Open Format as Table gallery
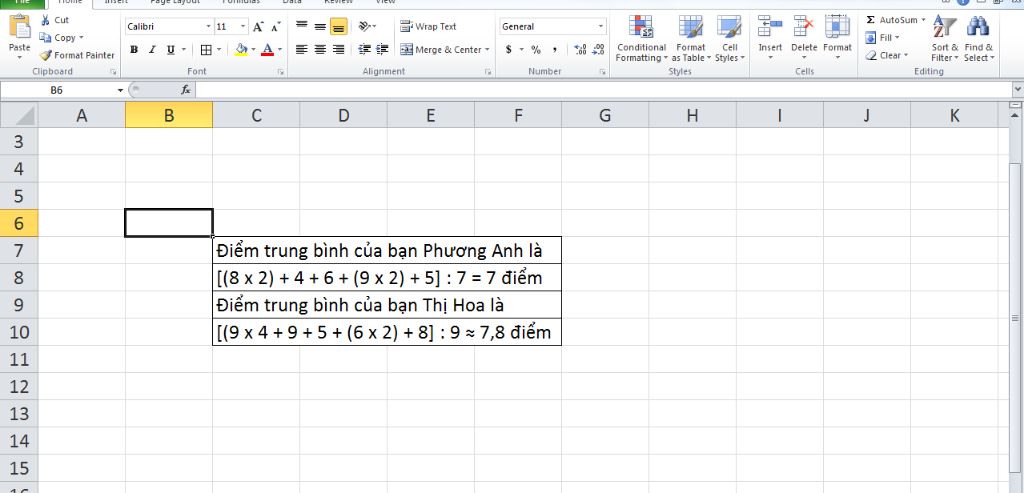 (x=690, y=39)
